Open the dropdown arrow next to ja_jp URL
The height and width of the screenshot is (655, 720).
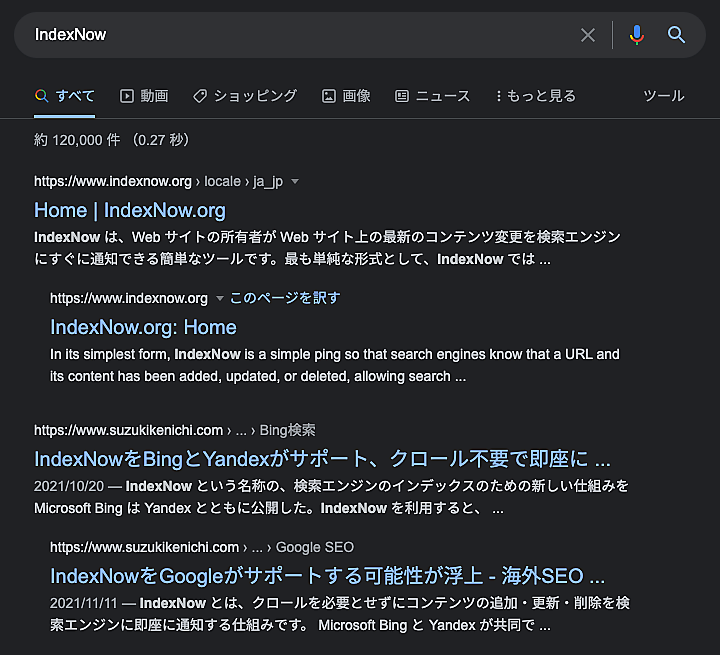(x=295, y=182)
